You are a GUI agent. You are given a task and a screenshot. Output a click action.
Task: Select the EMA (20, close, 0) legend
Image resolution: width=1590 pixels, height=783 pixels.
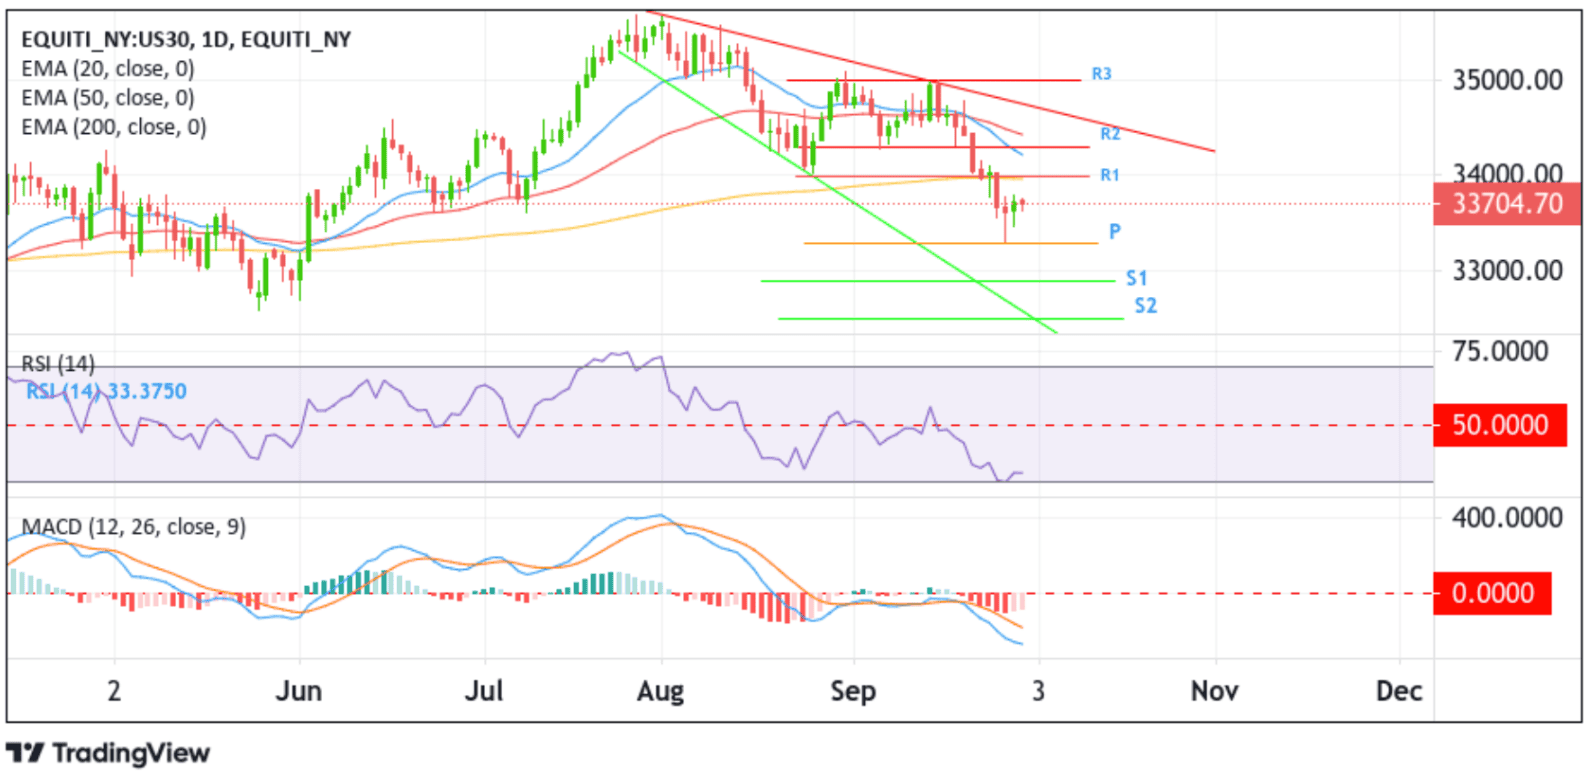[108, 69]
